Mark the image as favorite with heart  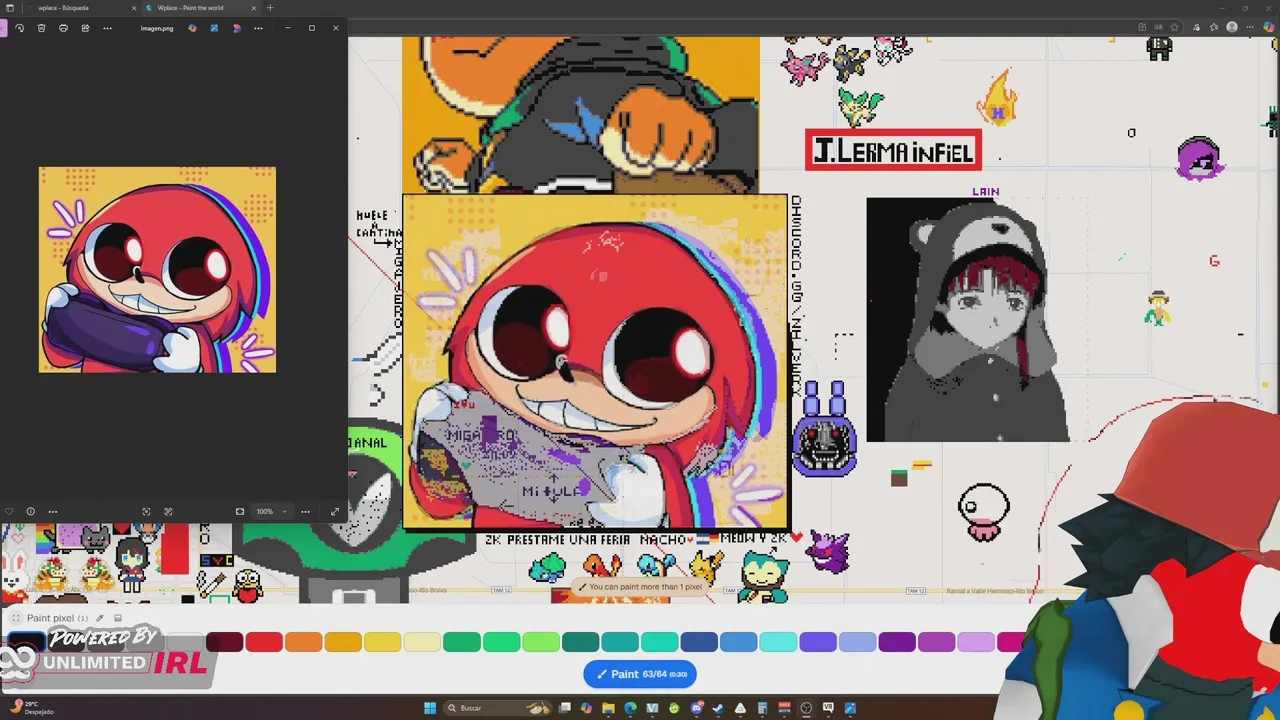tap(9, 511)
